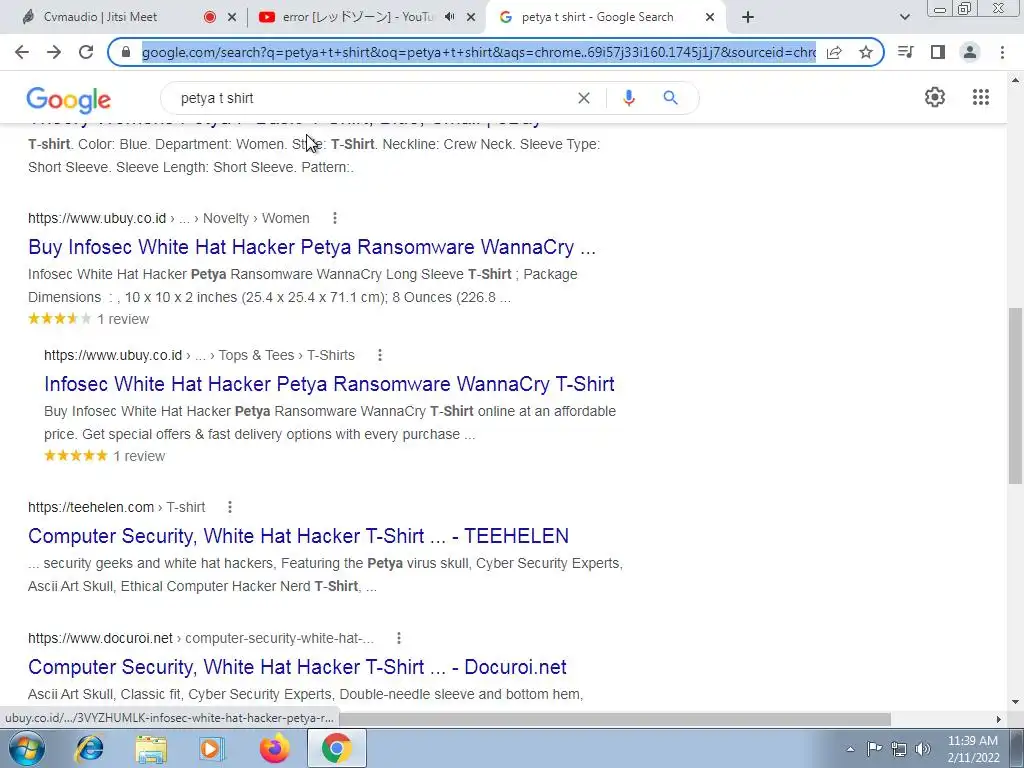Screen dimensions: 1024x768
Task: Go back to previous page
Action: (x=22, y=52)
